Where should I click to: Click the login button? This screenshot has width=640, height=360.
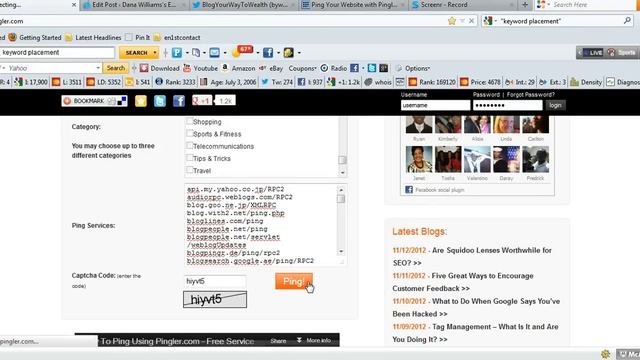click(555, 105)
